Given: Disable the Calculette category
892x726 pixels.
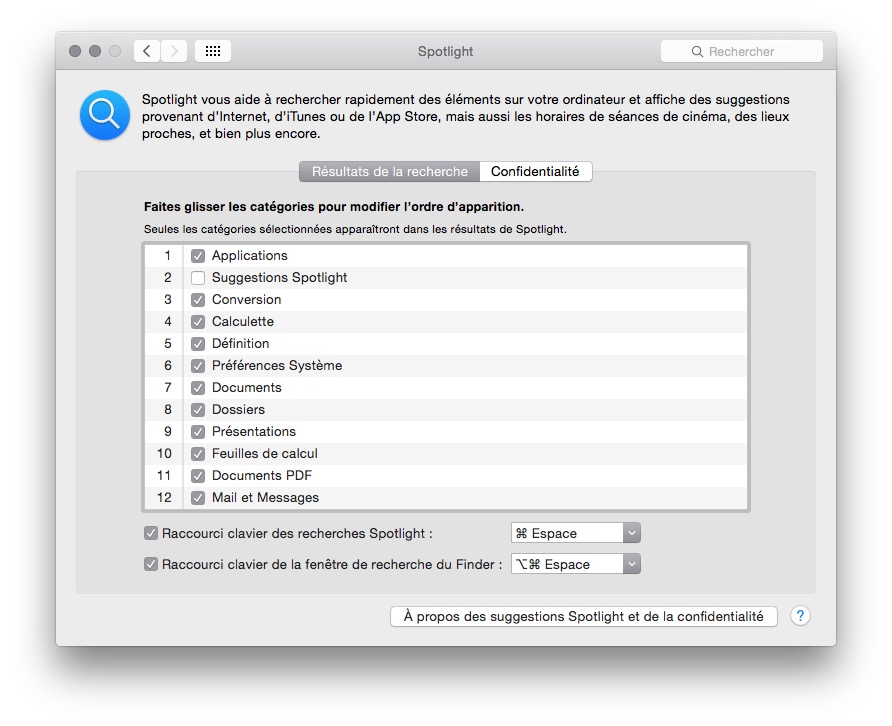Looking at the screenshot, I should click(x=198, y=322).
